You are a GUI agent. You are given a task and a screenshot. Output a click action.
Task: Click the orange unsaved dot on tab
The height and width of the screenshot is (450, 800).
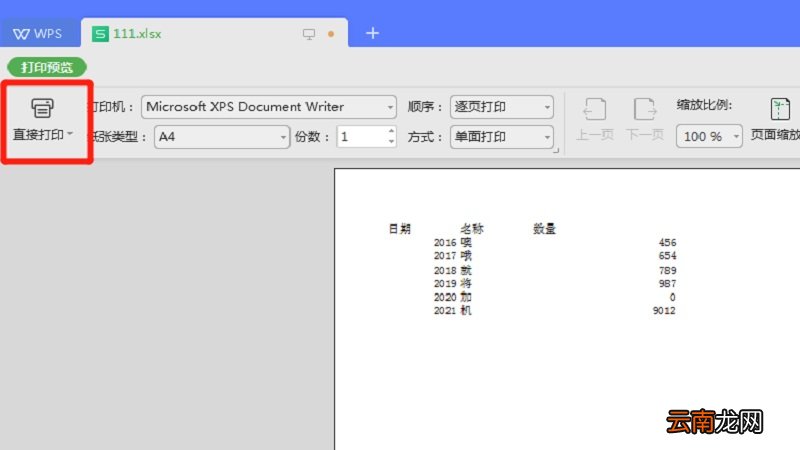(x=331, y=34)
